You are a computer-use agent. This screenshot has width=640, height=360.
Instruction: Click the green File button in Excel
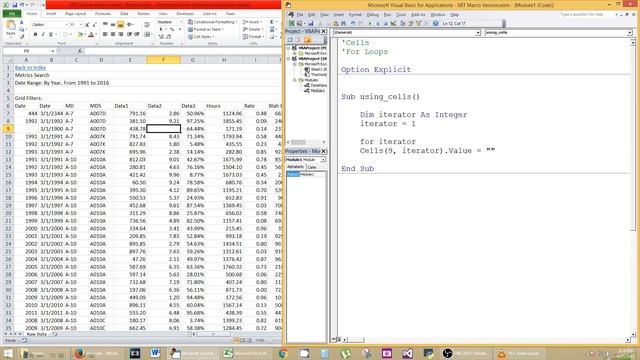tap(12, 13)
